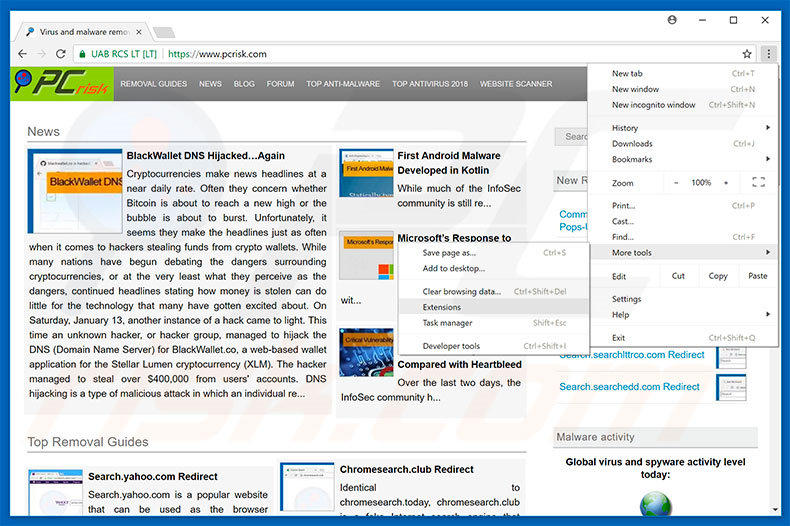Open the user profile icon in title bar
The image size is (790, 526).
672,20
